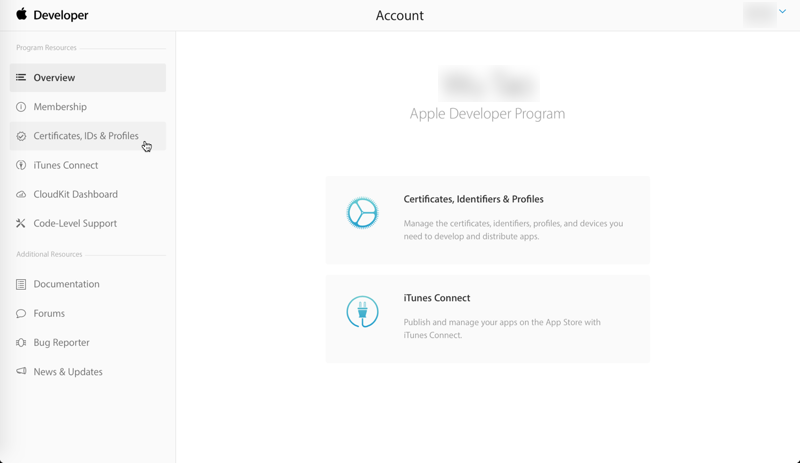Viewport: 800px width, 463px height.
Task: Open Code-Level Support in the sidebar
Action: [88, 223]
